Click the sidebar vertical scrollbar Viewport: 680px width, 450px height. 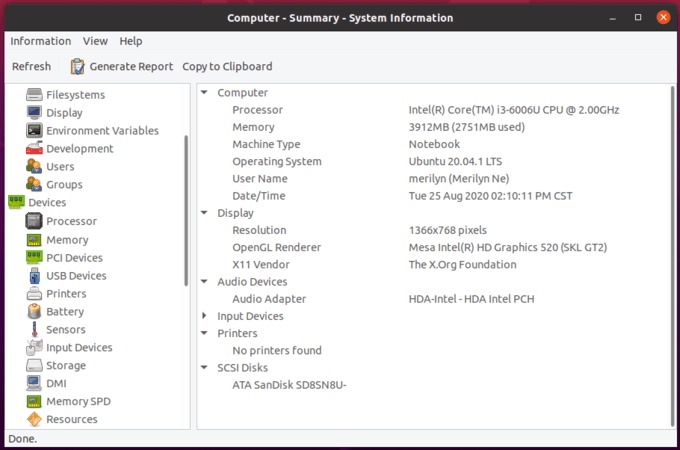click(186, 210)
